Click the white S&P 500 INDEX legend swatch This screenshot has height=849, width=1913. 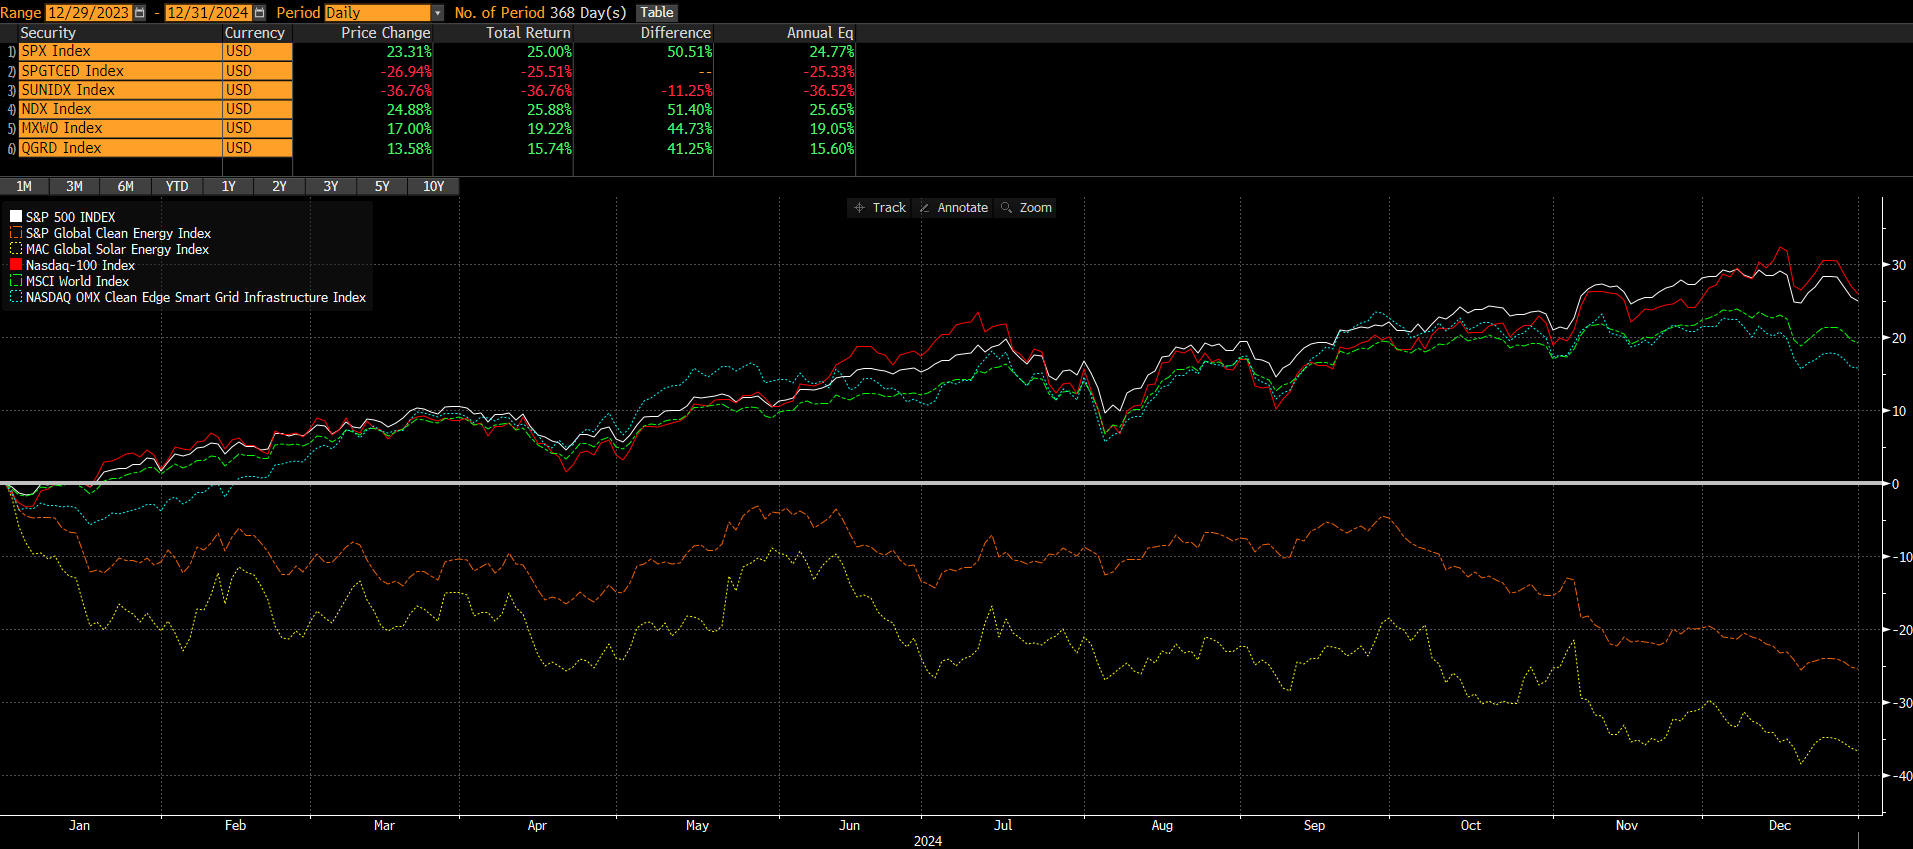click(16, 216)
